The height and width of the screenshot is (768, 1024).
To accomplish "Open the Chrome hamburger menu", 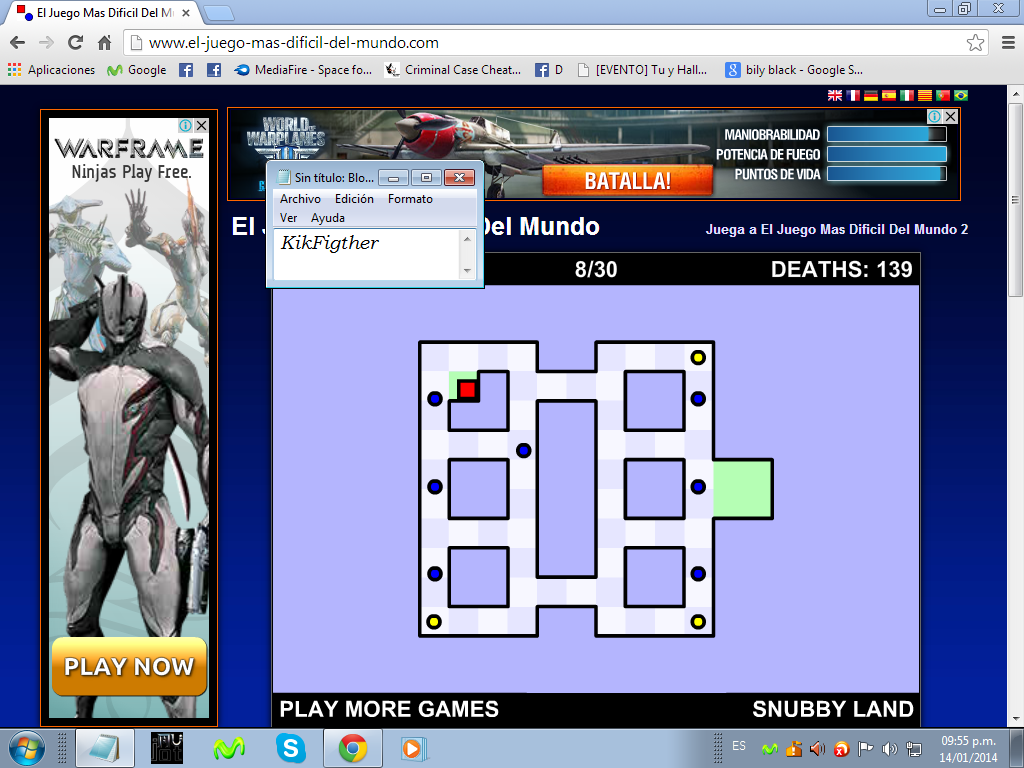I will (x=1007, y=43).
